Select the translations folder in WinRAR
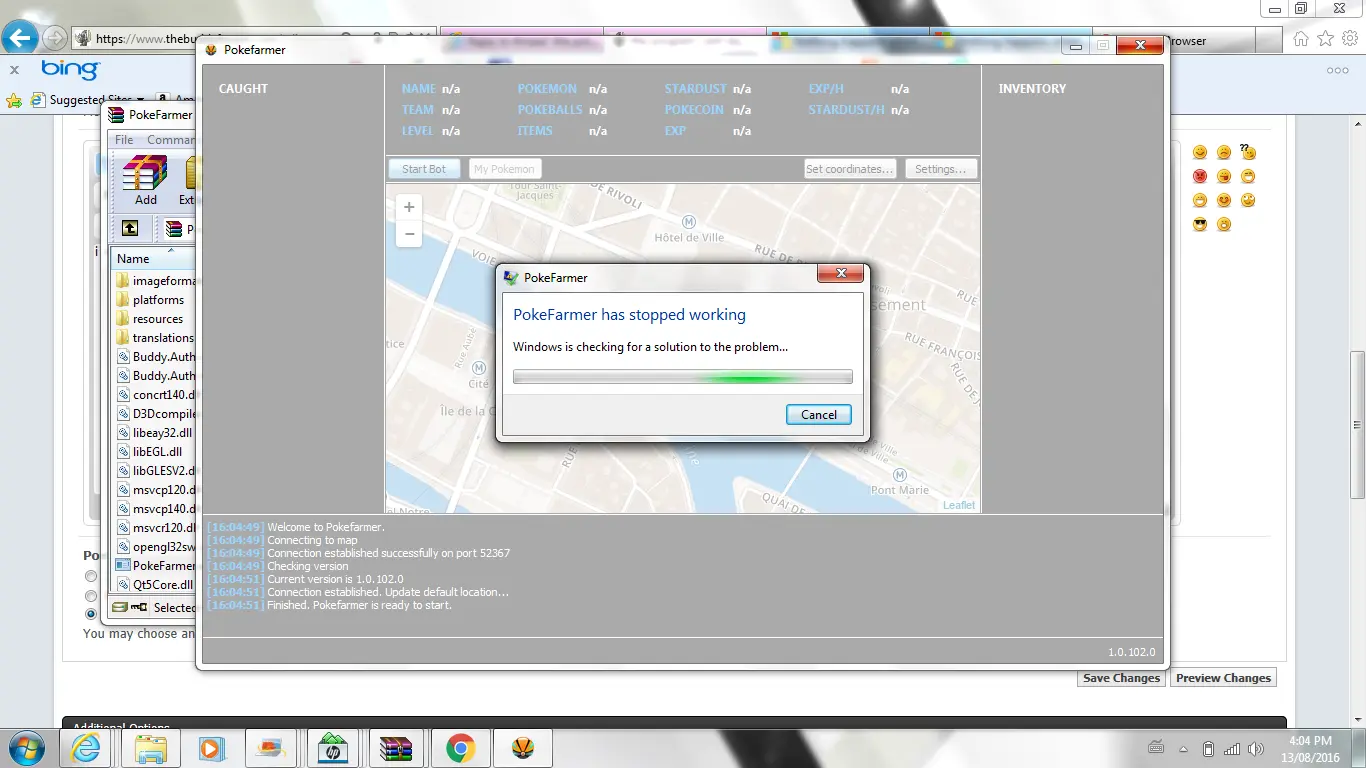Viewport: 1366px width, 768px height. pos(155,338)
